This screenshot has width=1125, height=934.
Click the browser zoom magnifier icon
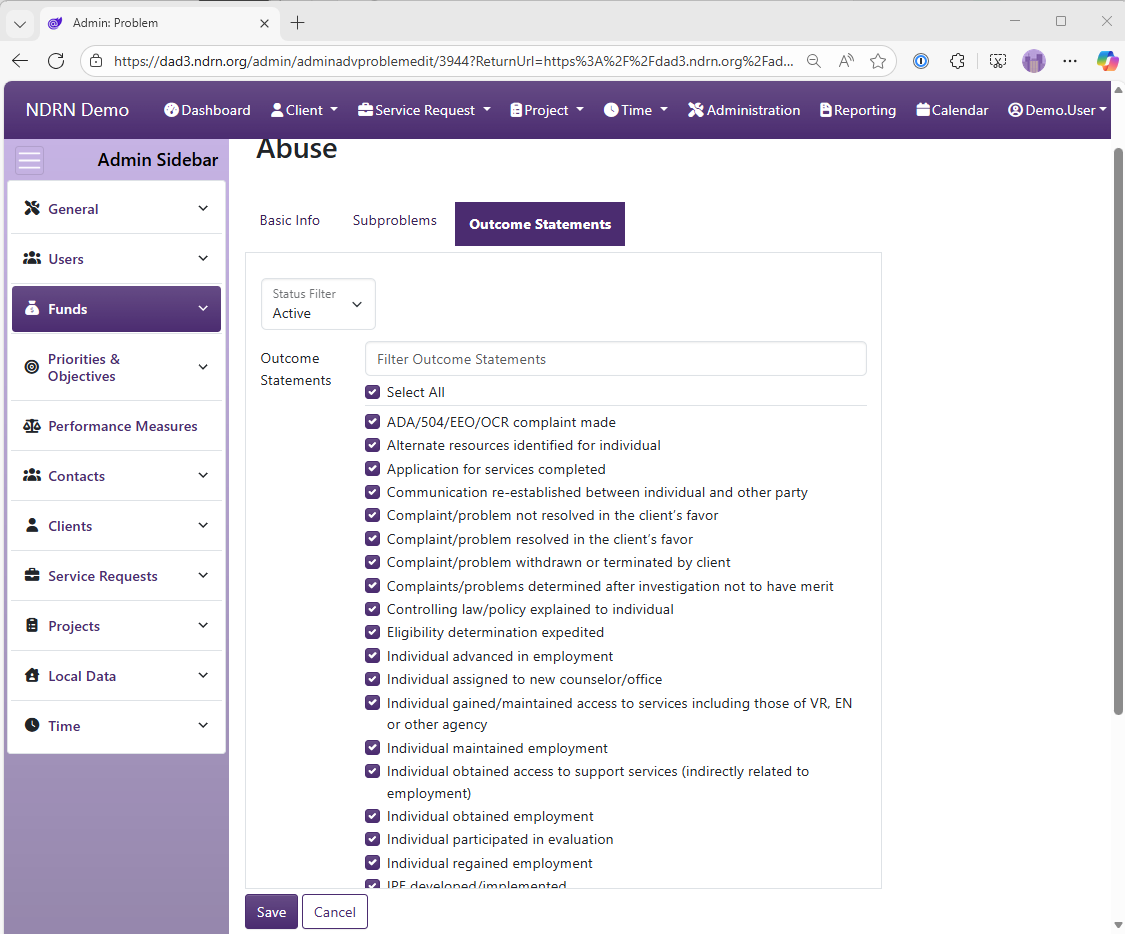[x=814, y=61]
